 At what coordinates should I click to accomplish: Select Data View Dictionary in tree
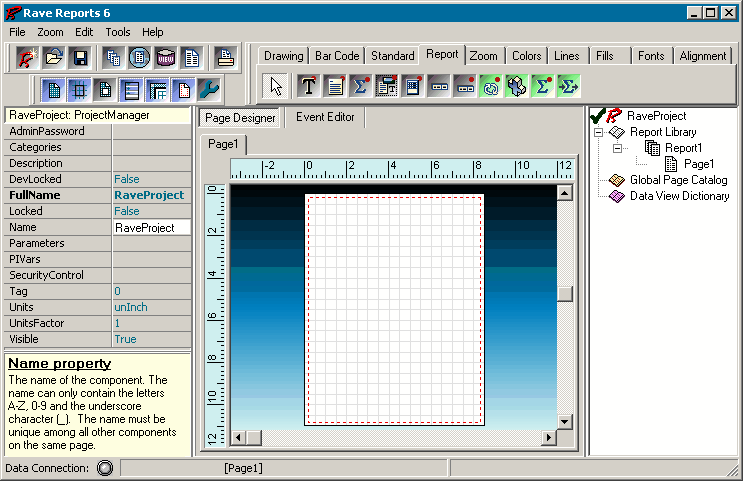click(x=680, y=196)
